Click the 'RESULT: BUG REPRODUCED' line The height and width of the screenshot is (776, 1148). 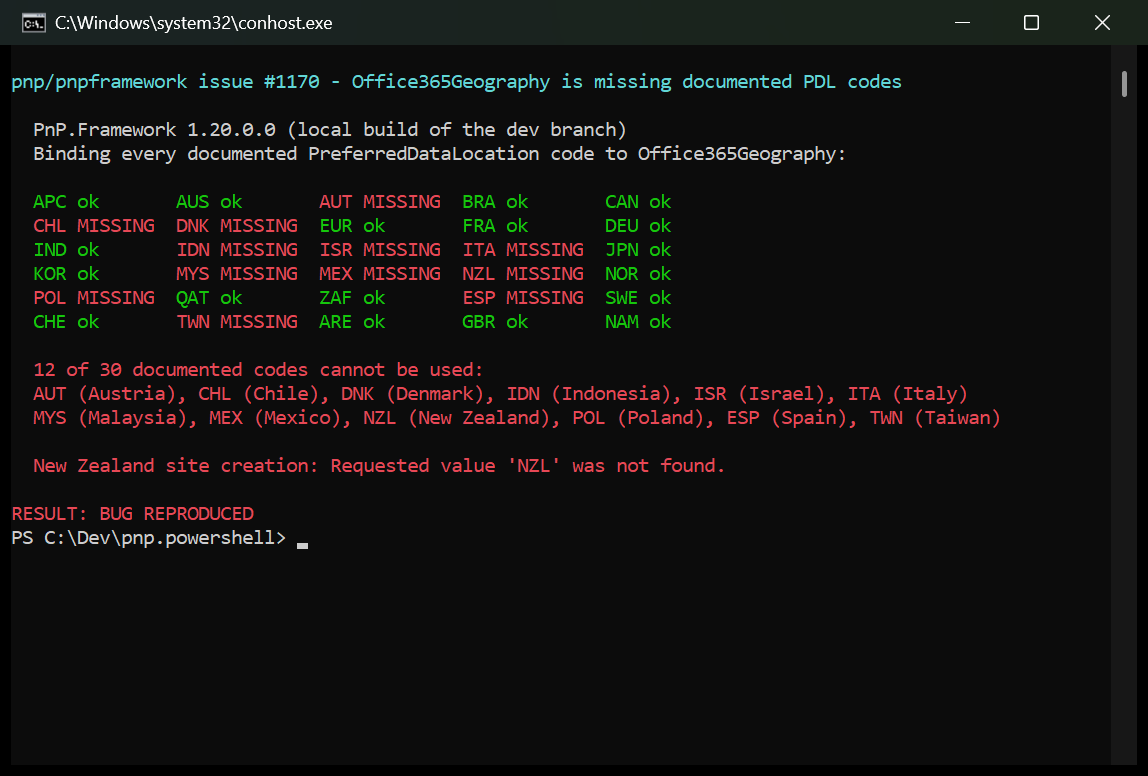133,514
